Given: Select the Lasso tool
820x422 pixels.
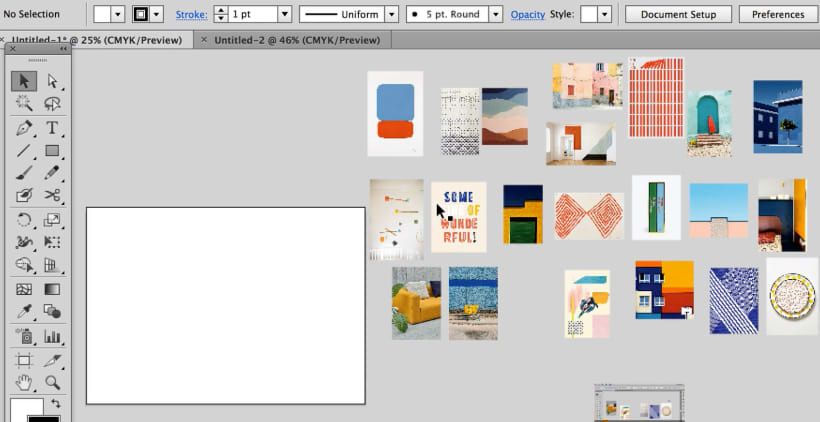Looking at the screenshot, I should point(52,103).
